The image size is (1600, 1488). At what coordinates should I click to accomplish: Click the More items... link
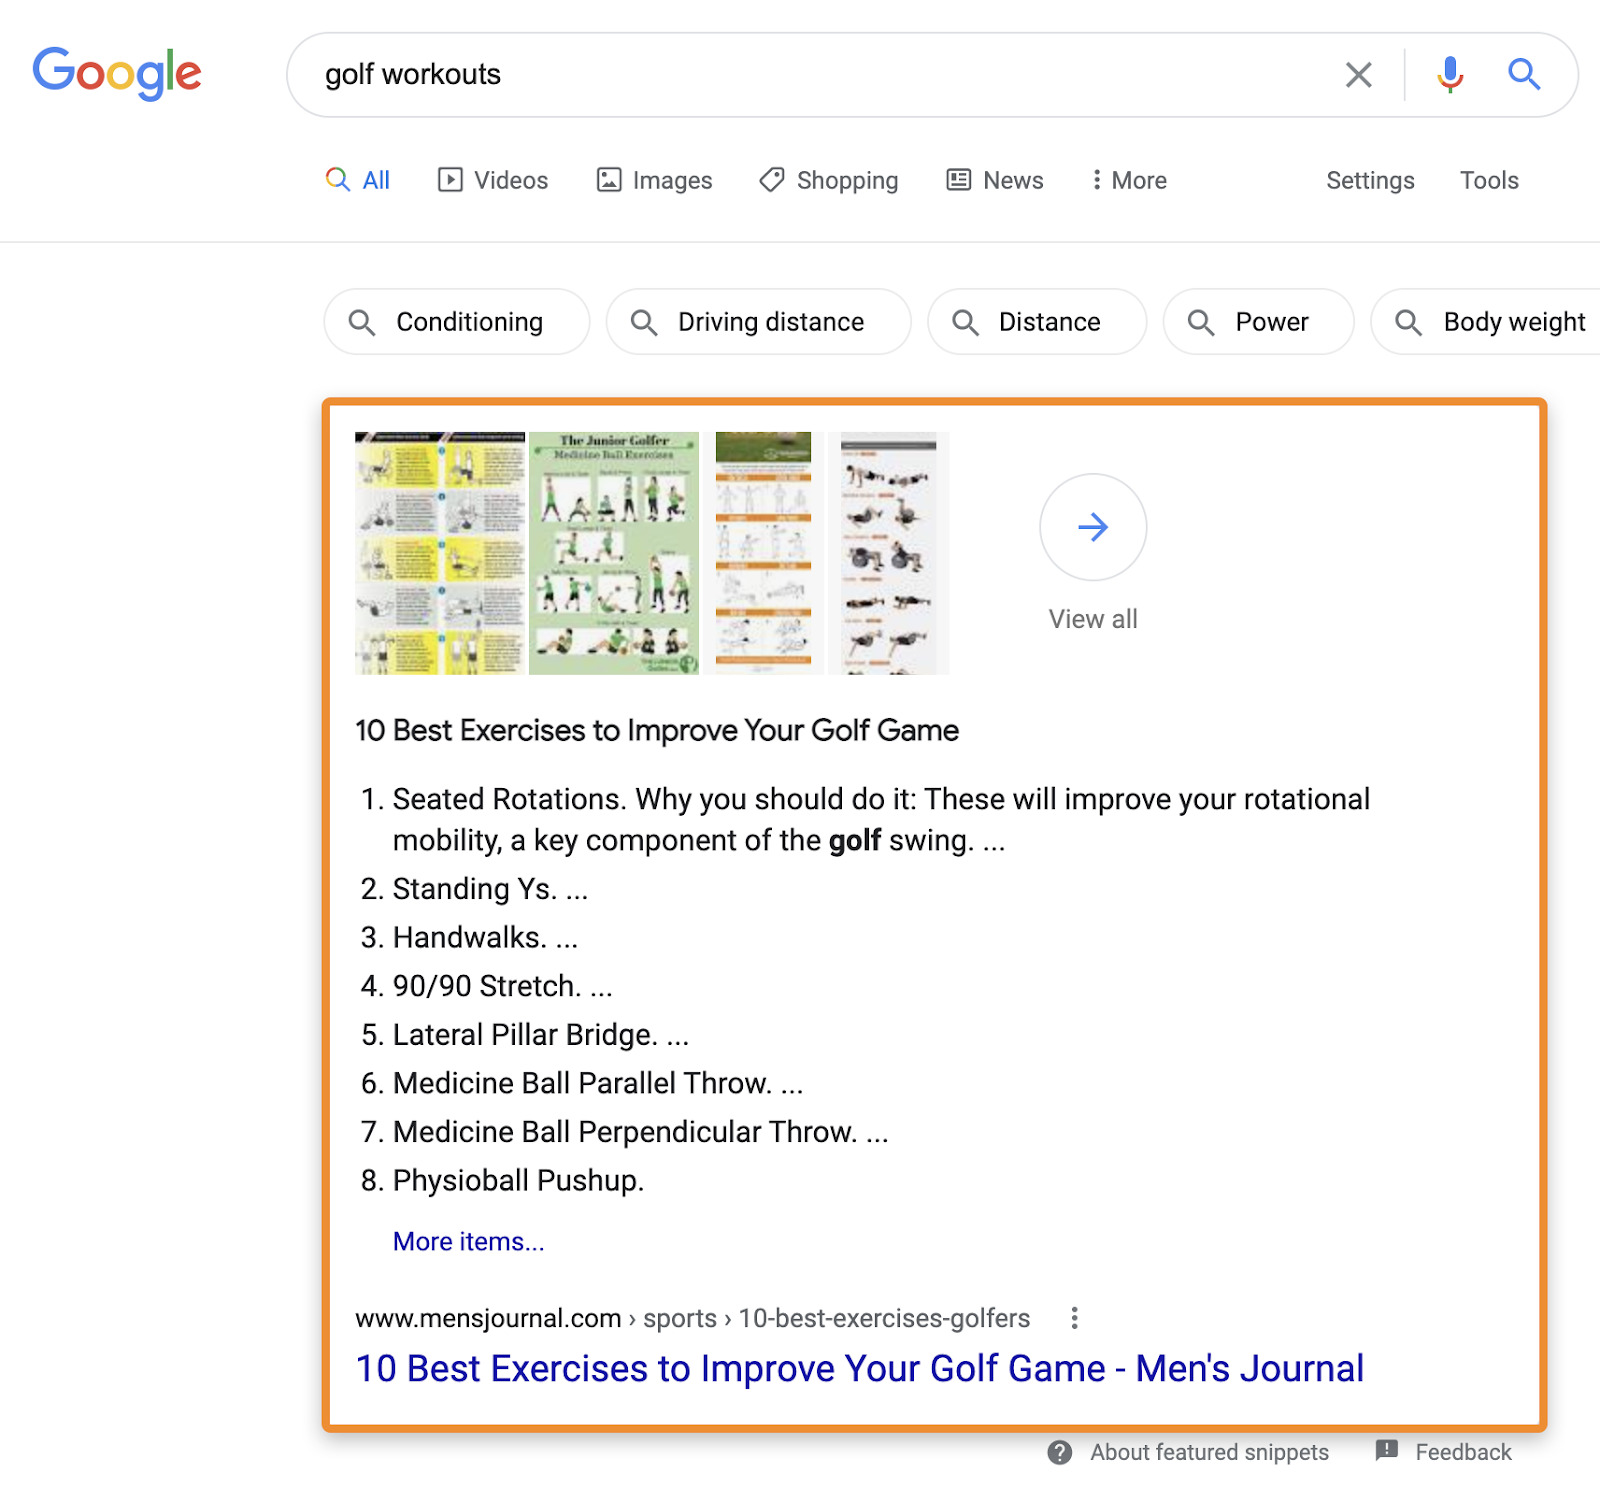click(x=468, y=1241)
